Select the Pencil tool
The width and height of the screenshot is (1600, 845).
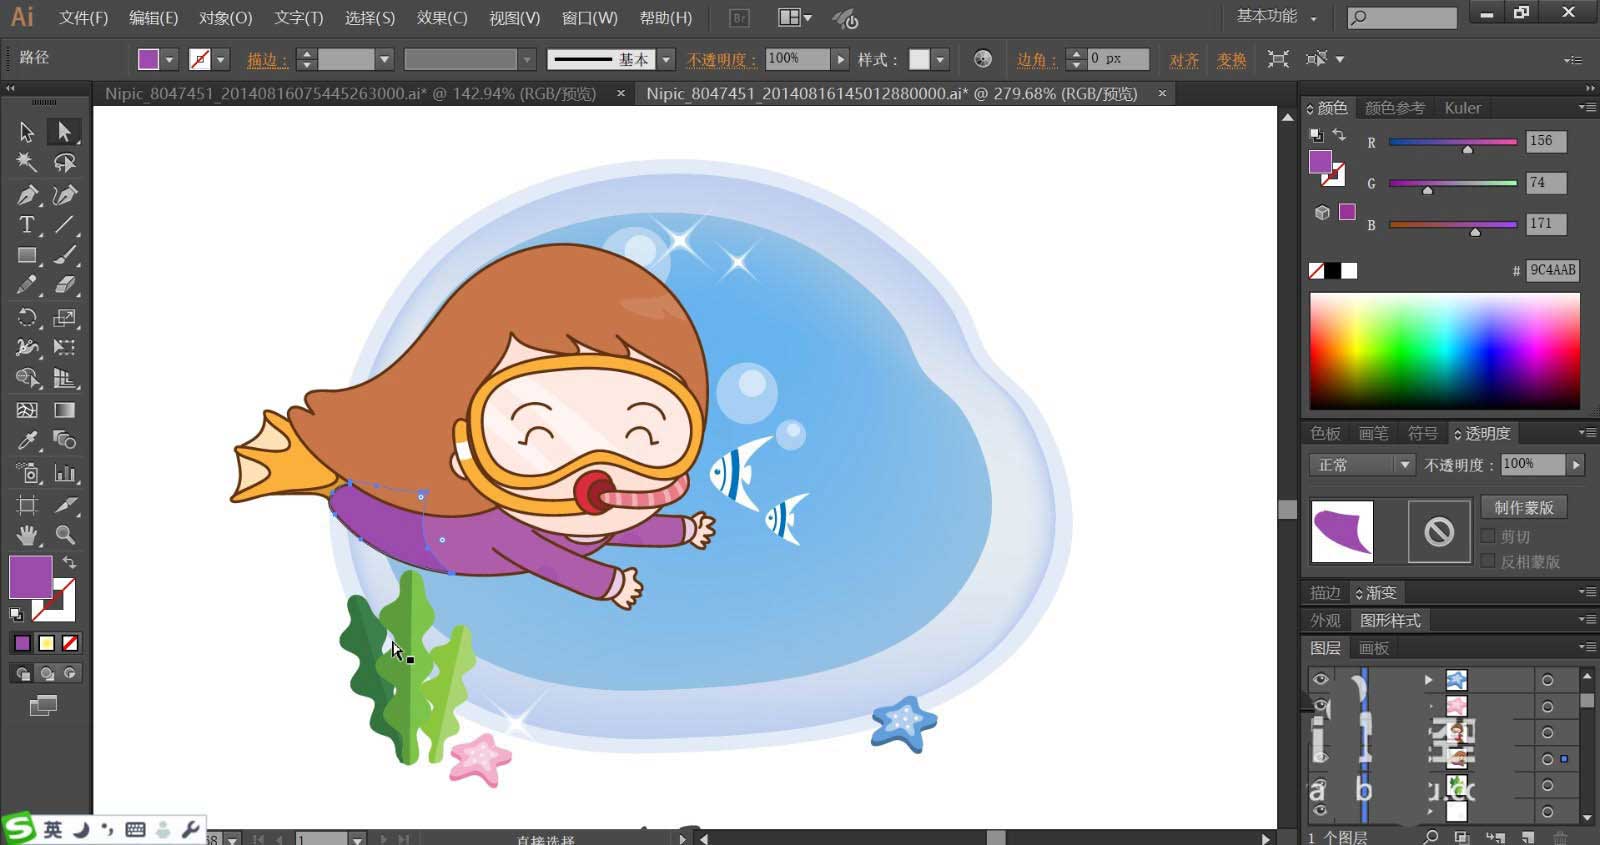point(27,286)
